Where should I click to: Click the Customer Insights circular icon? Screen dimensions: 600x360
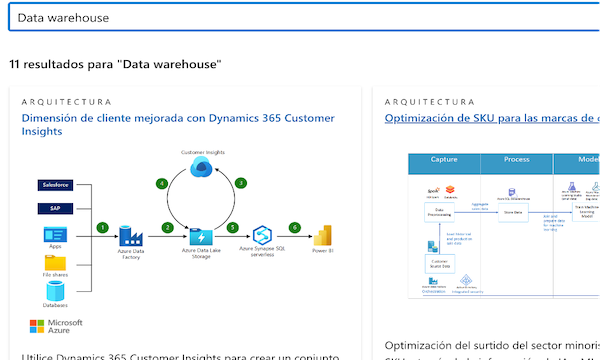(201, 167)
